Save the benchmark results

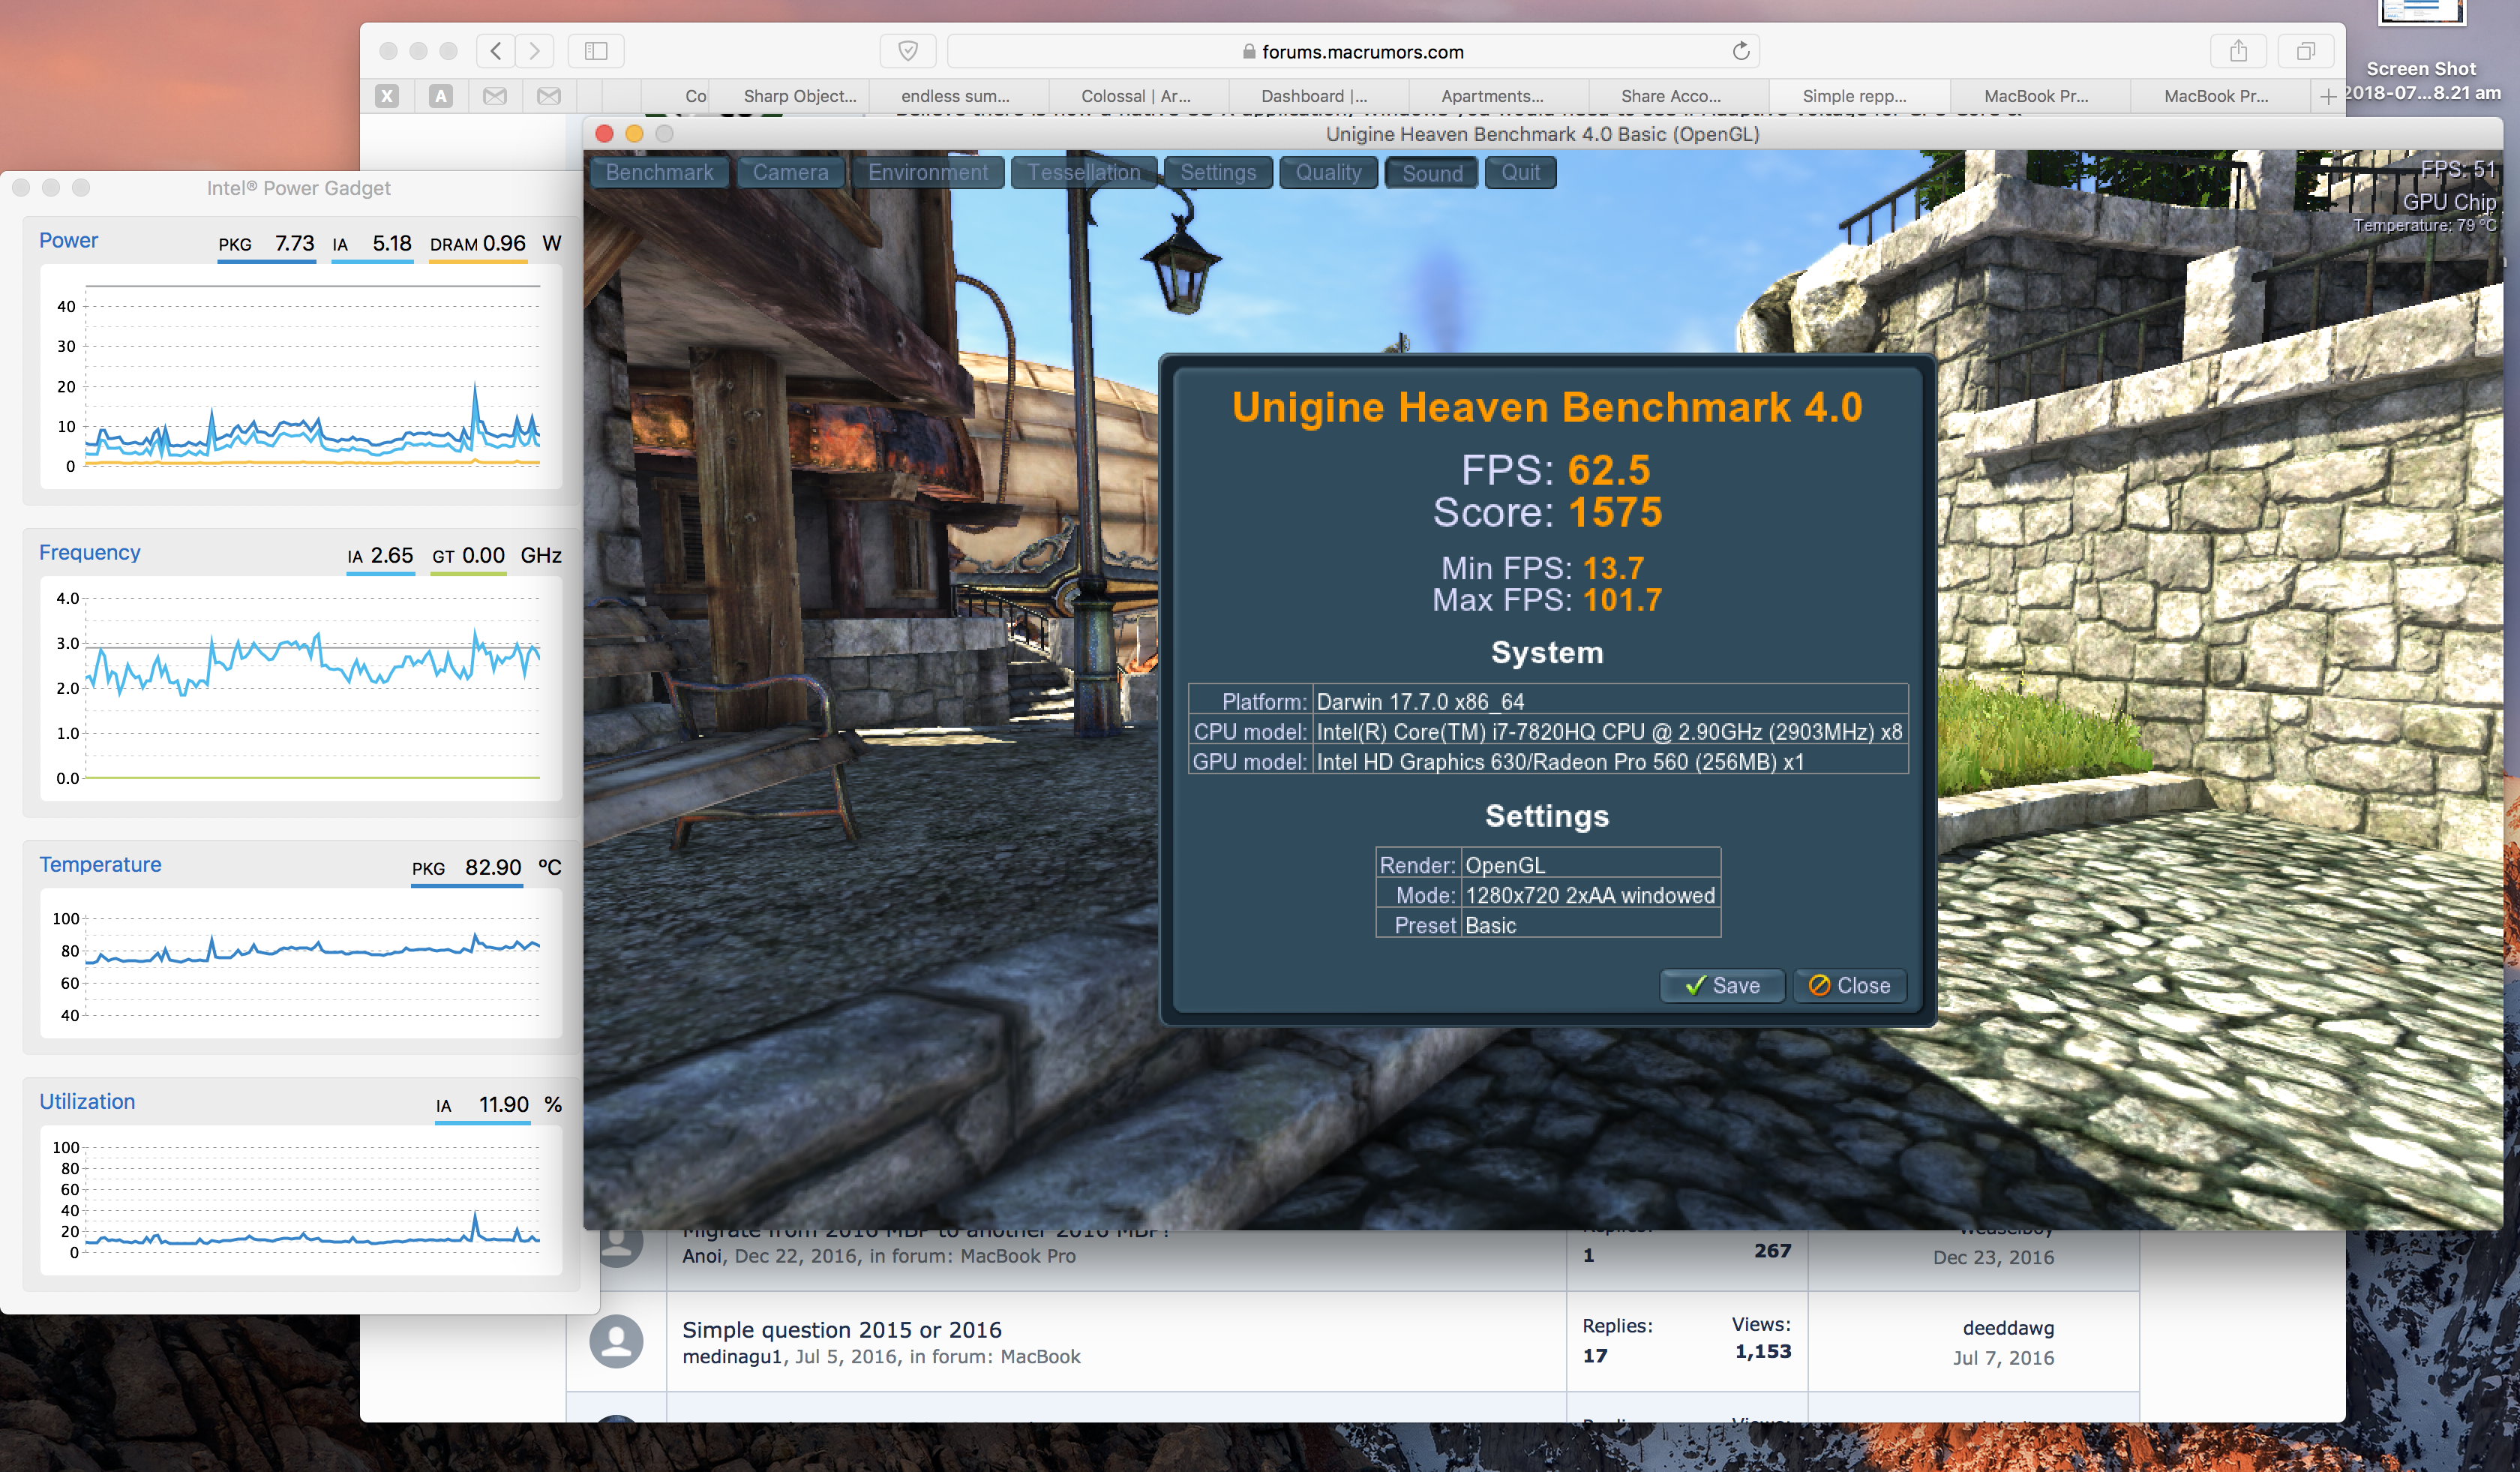tap(1722, 986)
